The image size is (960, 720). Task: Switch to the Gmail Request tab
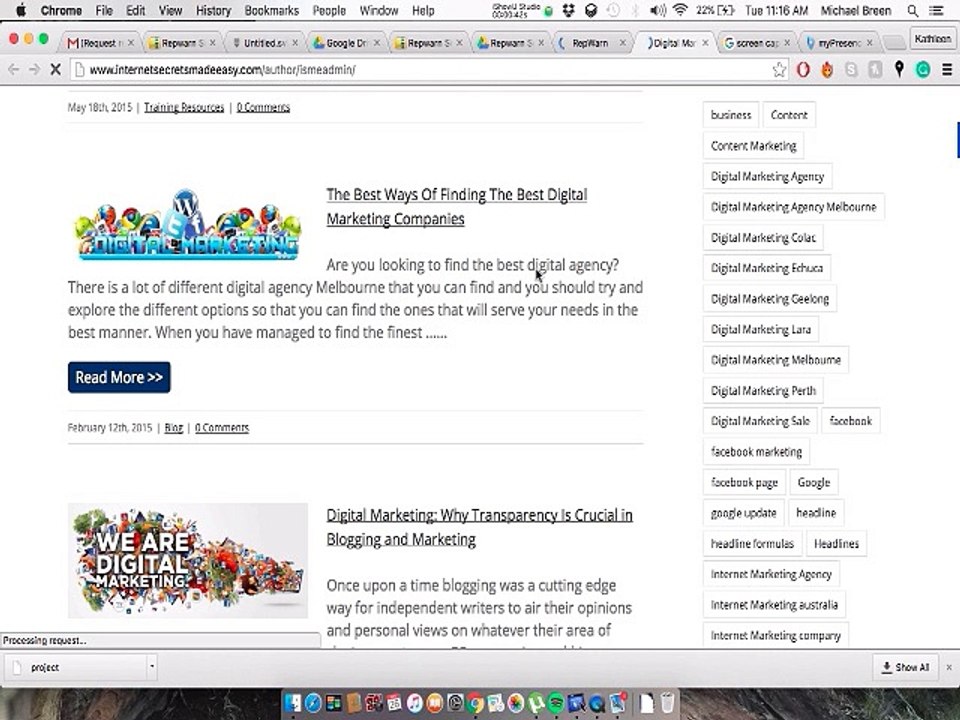[x=100, y=42]
